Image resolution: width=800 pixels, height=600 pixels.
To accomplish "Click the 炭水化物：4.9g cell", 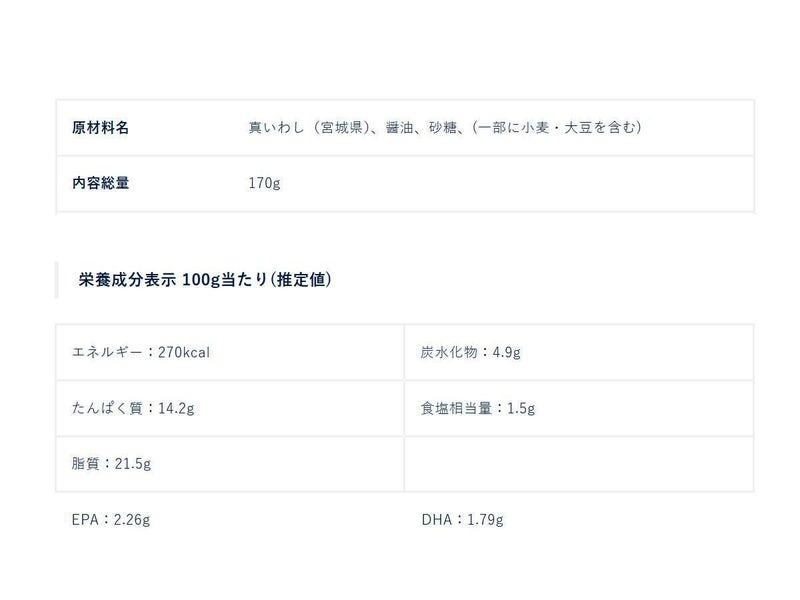I will click(471, 352).
